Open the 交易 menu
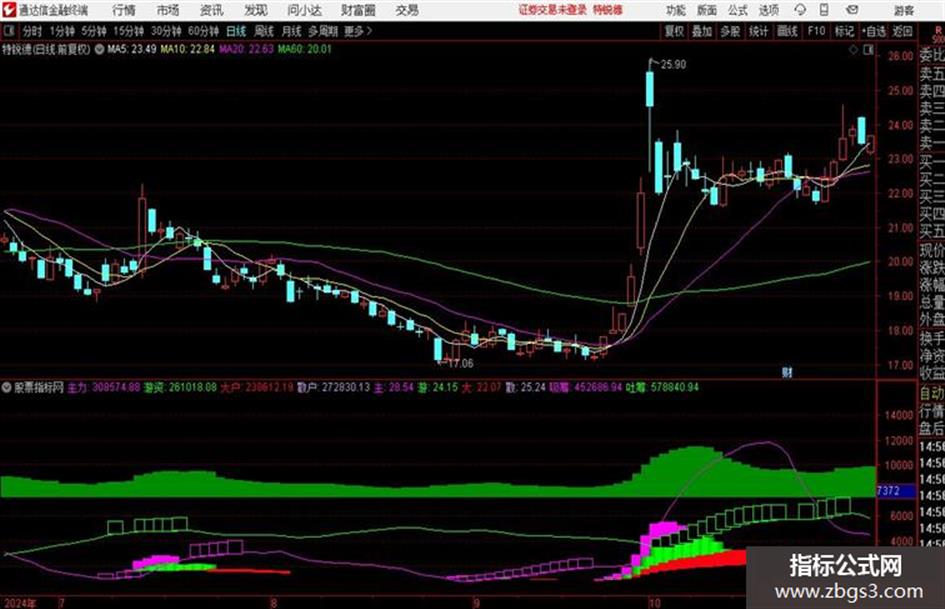 coord(407,10)
